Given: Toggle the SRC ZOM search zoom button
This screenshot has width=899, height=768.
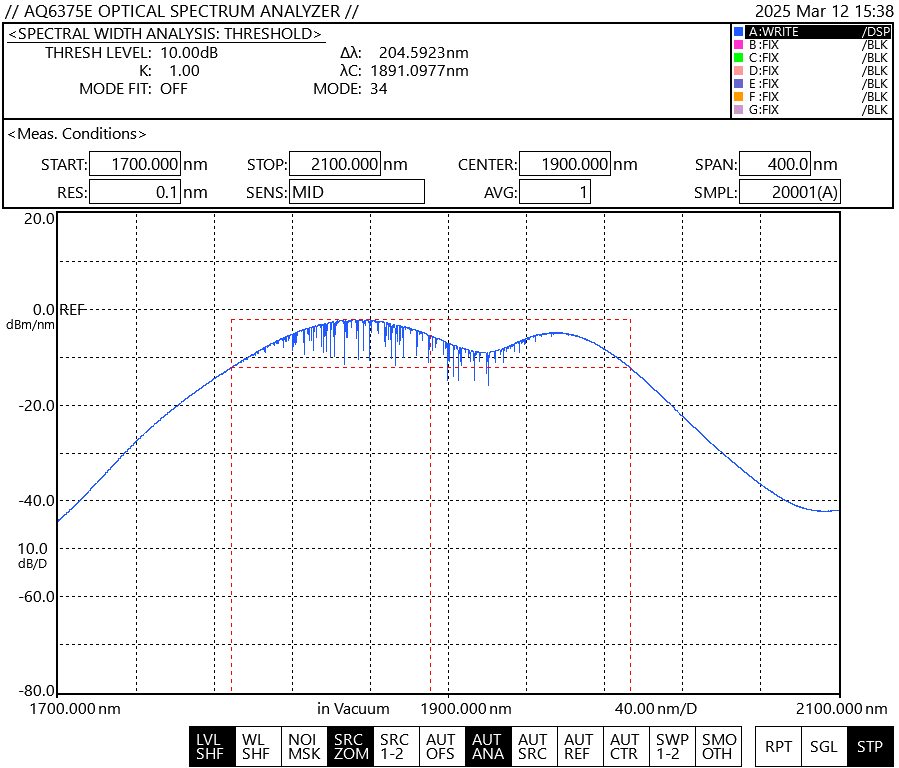Looking at the screenshot, I should [x=349, y=747].
